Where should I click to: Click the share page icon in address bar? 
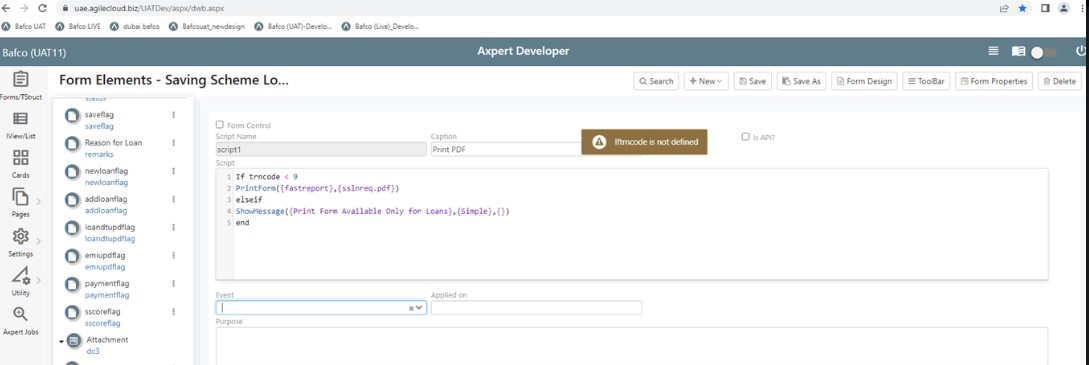click(x=1004, y=8)
